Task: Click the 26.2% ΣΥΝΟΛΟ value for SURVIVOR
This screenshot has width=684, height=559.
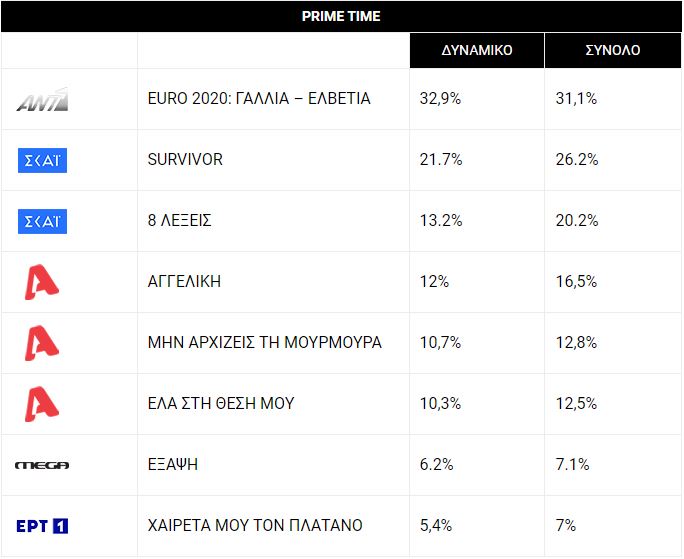Action: (576, 160)
